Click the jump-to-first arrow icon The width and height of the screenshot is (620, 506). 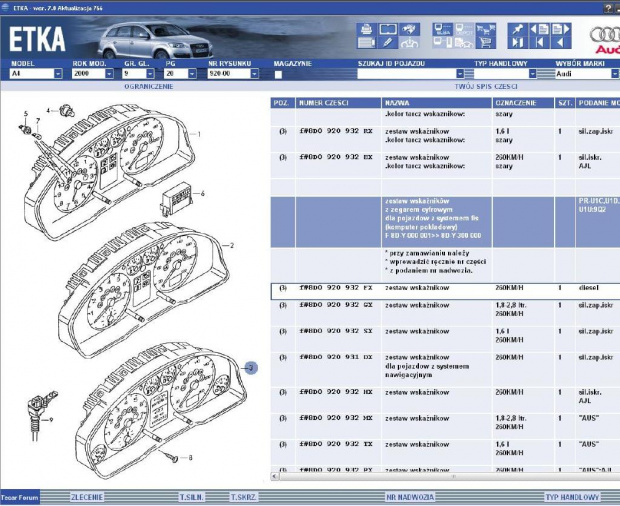tap(539, 42)
